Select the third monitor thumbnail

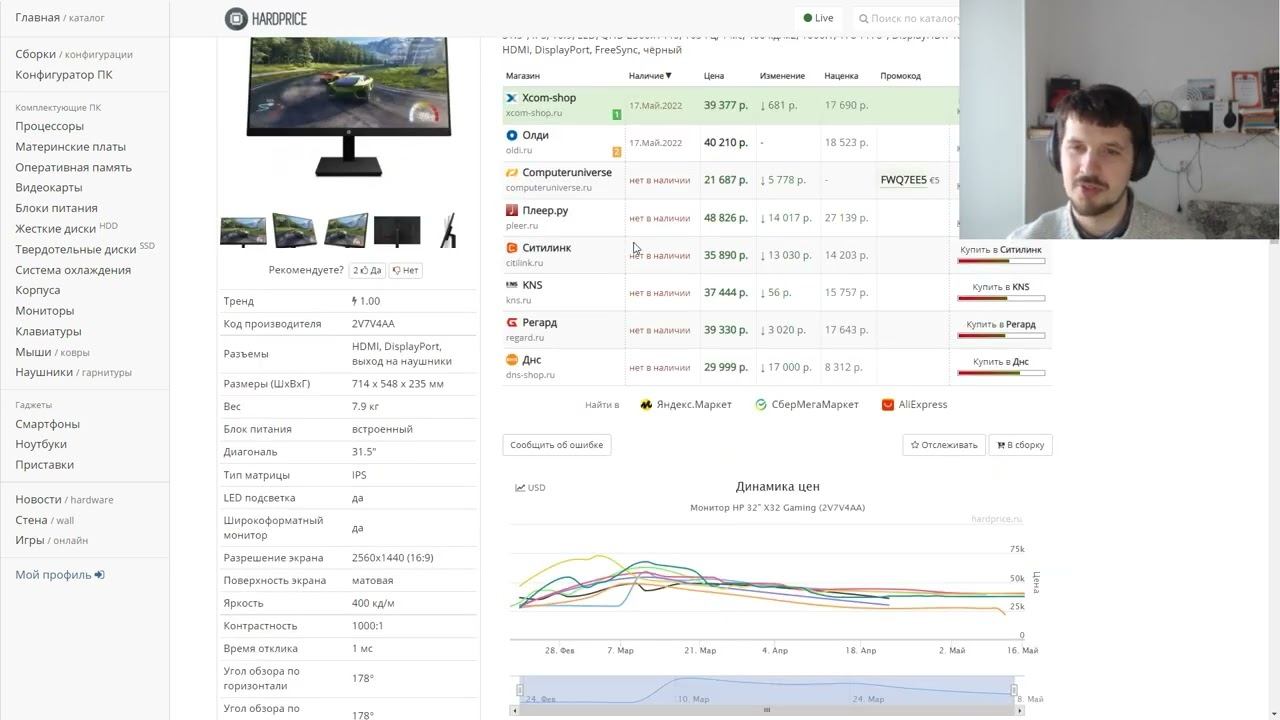346,230
